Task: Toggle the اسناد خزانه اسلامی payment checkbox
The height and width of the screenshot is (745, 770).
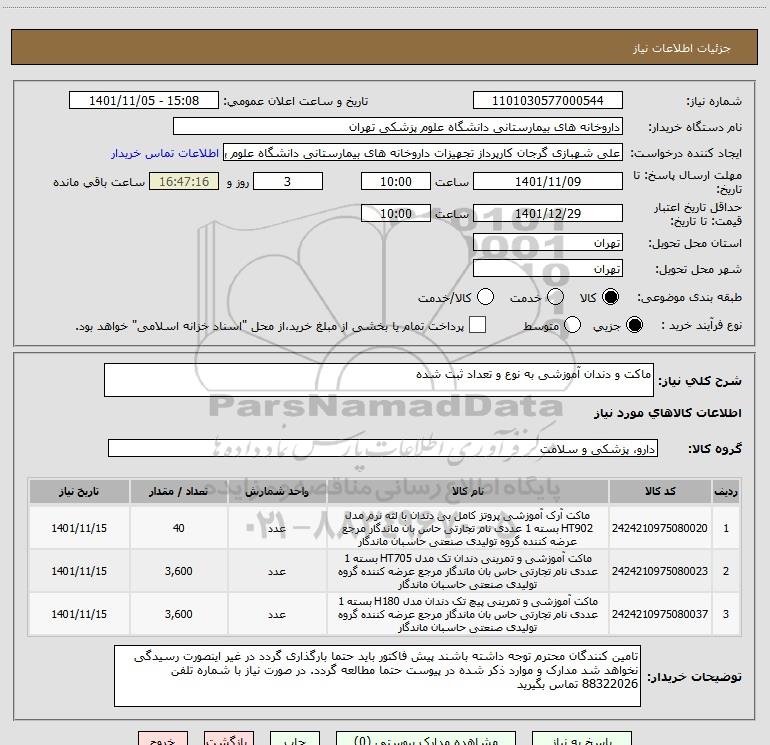Action: click(477, 325)
